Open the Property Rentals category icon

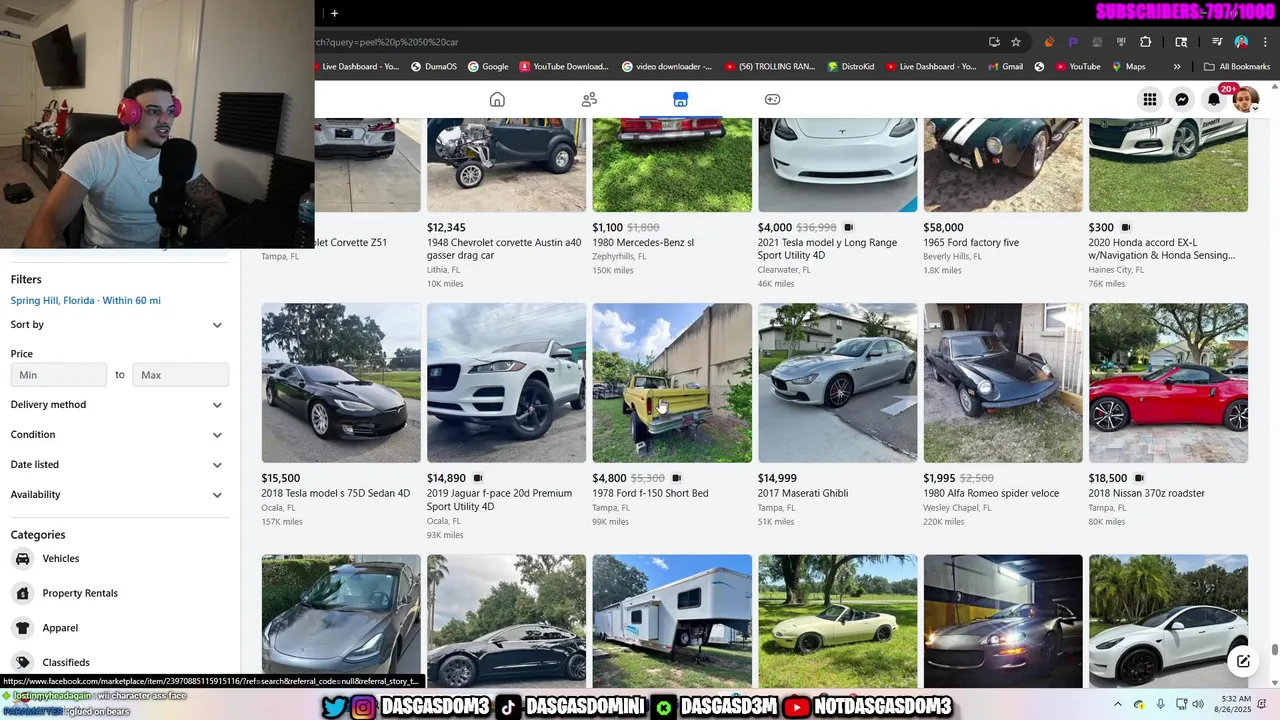(22, 593)
